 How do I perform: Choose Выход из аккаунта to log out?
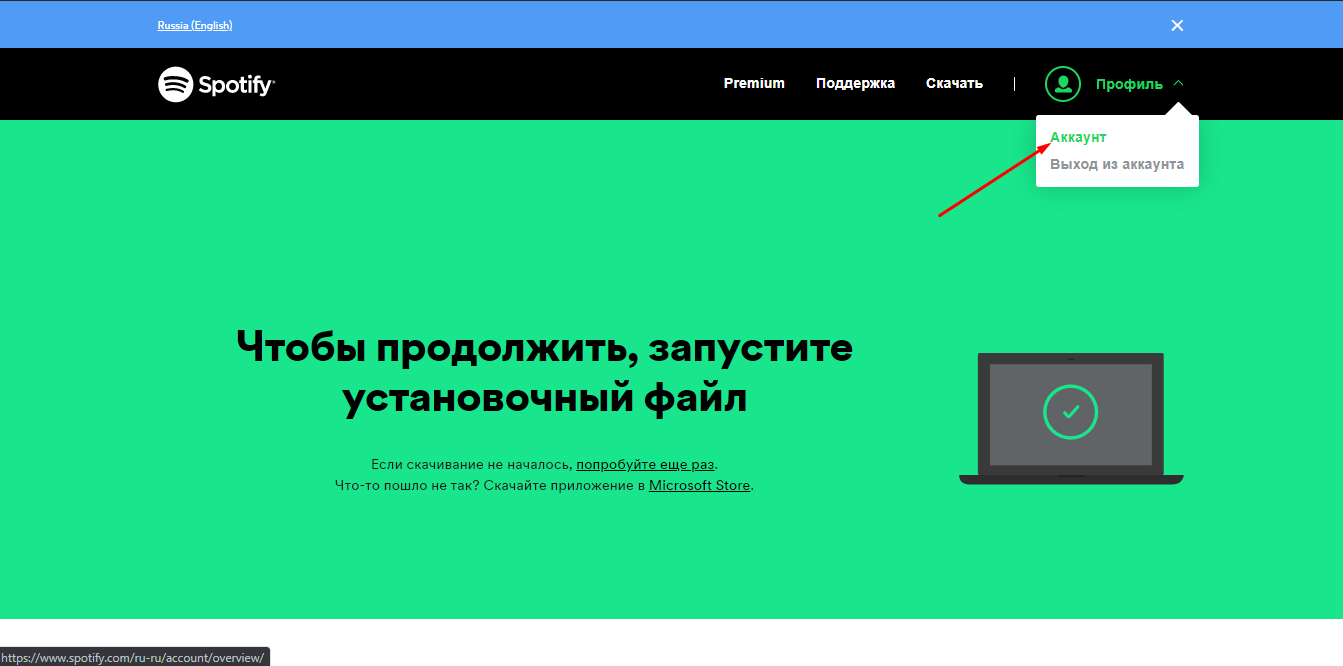pyautogui.click(x=1116, y=164)
